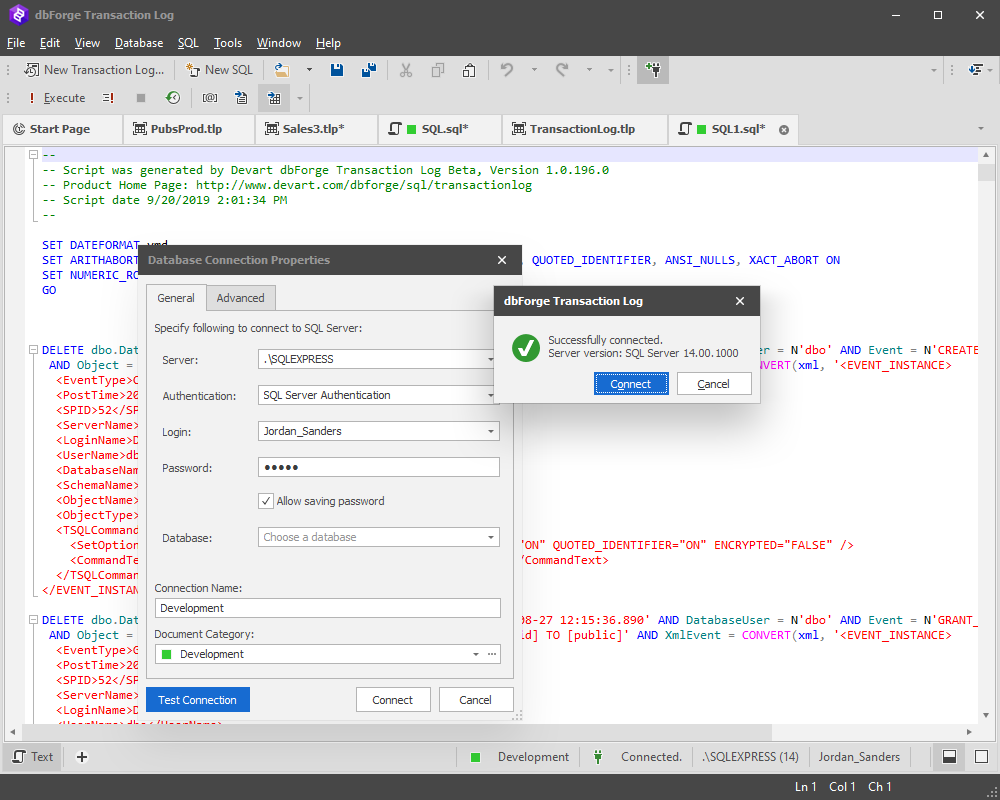Click the green clock history icon
The width and height of the screenshot is (1000, 800).
(173, 98)
